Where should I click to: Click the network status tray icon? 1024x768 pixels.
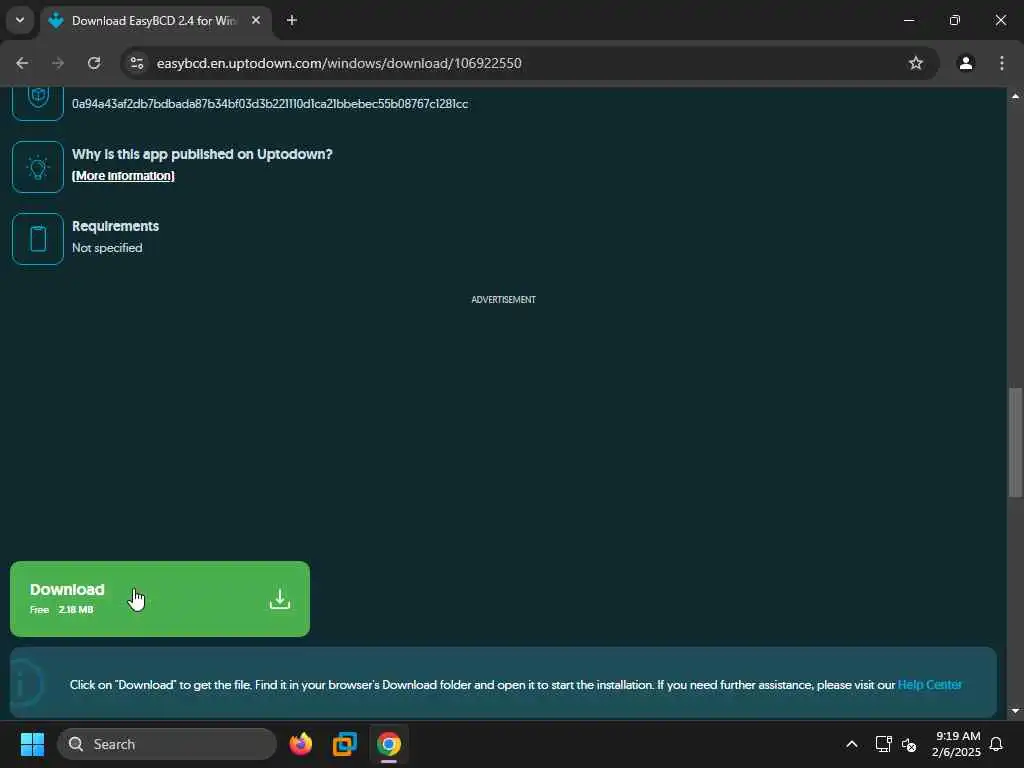pos(884,744)
